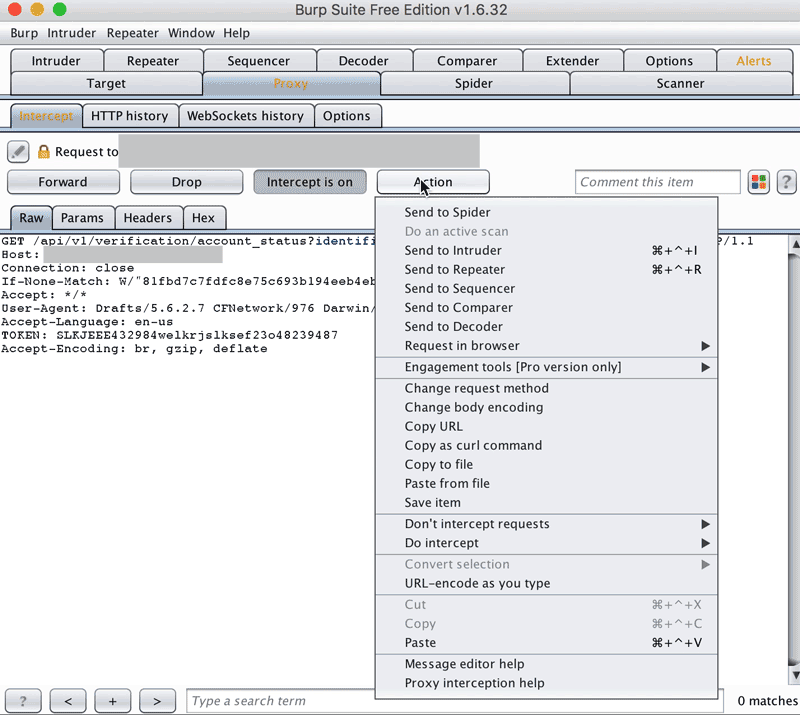
Task: Go to next search match with > button
Action: 157,701
